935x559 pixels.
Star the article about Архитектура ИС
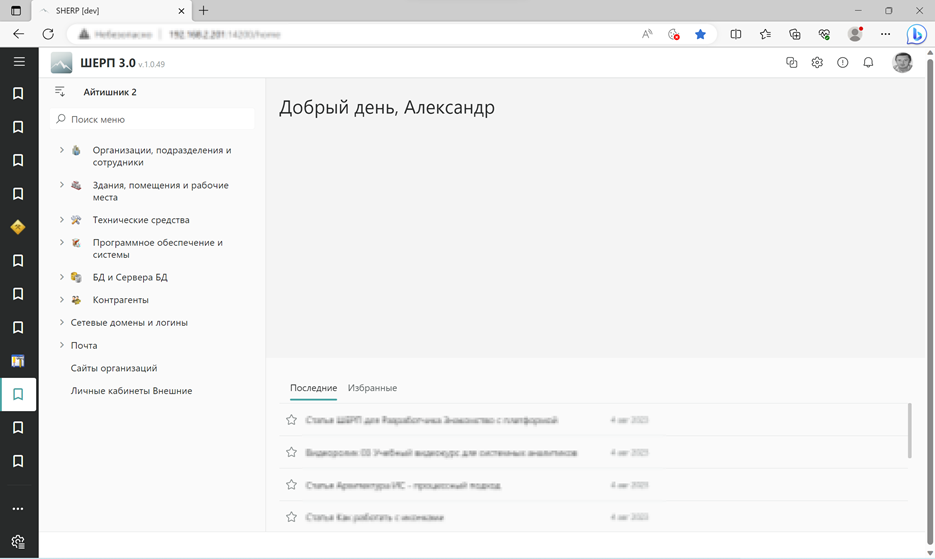click(x=292, y=485)
